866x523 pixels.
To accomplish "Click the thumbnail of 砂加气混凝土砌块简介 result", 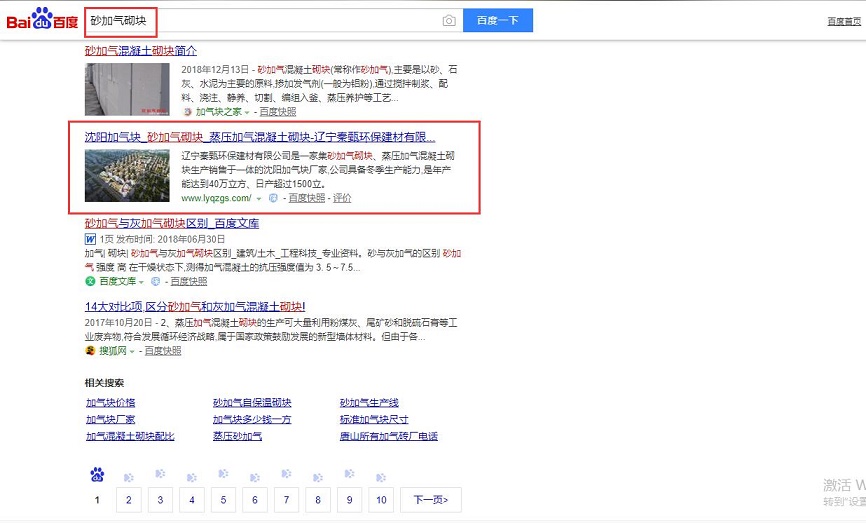I will (x=127, y=89).
